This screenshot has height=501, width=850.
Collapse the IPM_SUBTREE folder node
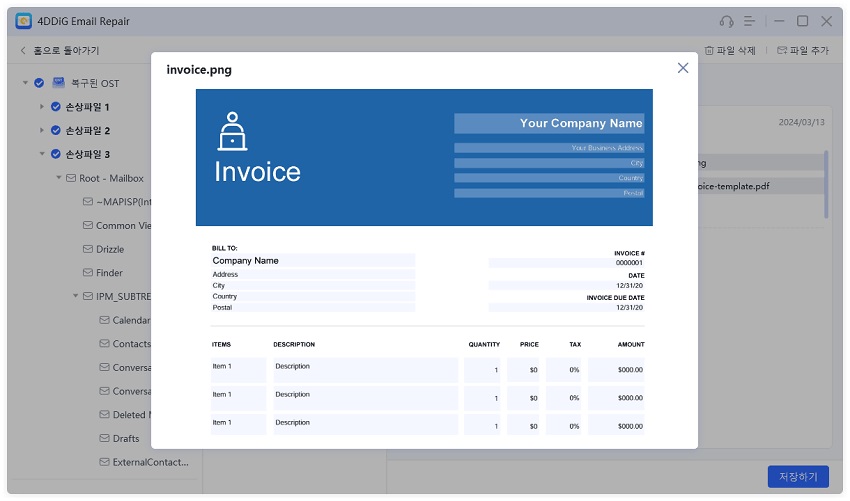75,296
